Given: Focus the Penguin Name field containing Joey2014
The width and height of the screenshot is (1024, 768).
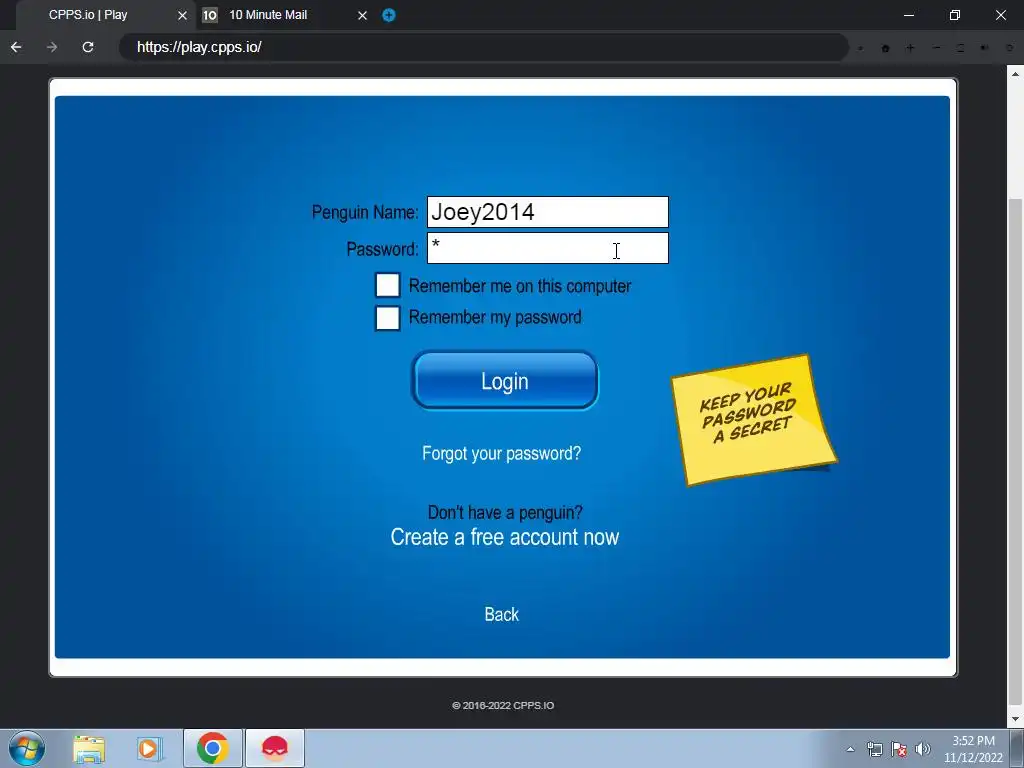Looking at the screenshot, I should pos(547,212).
